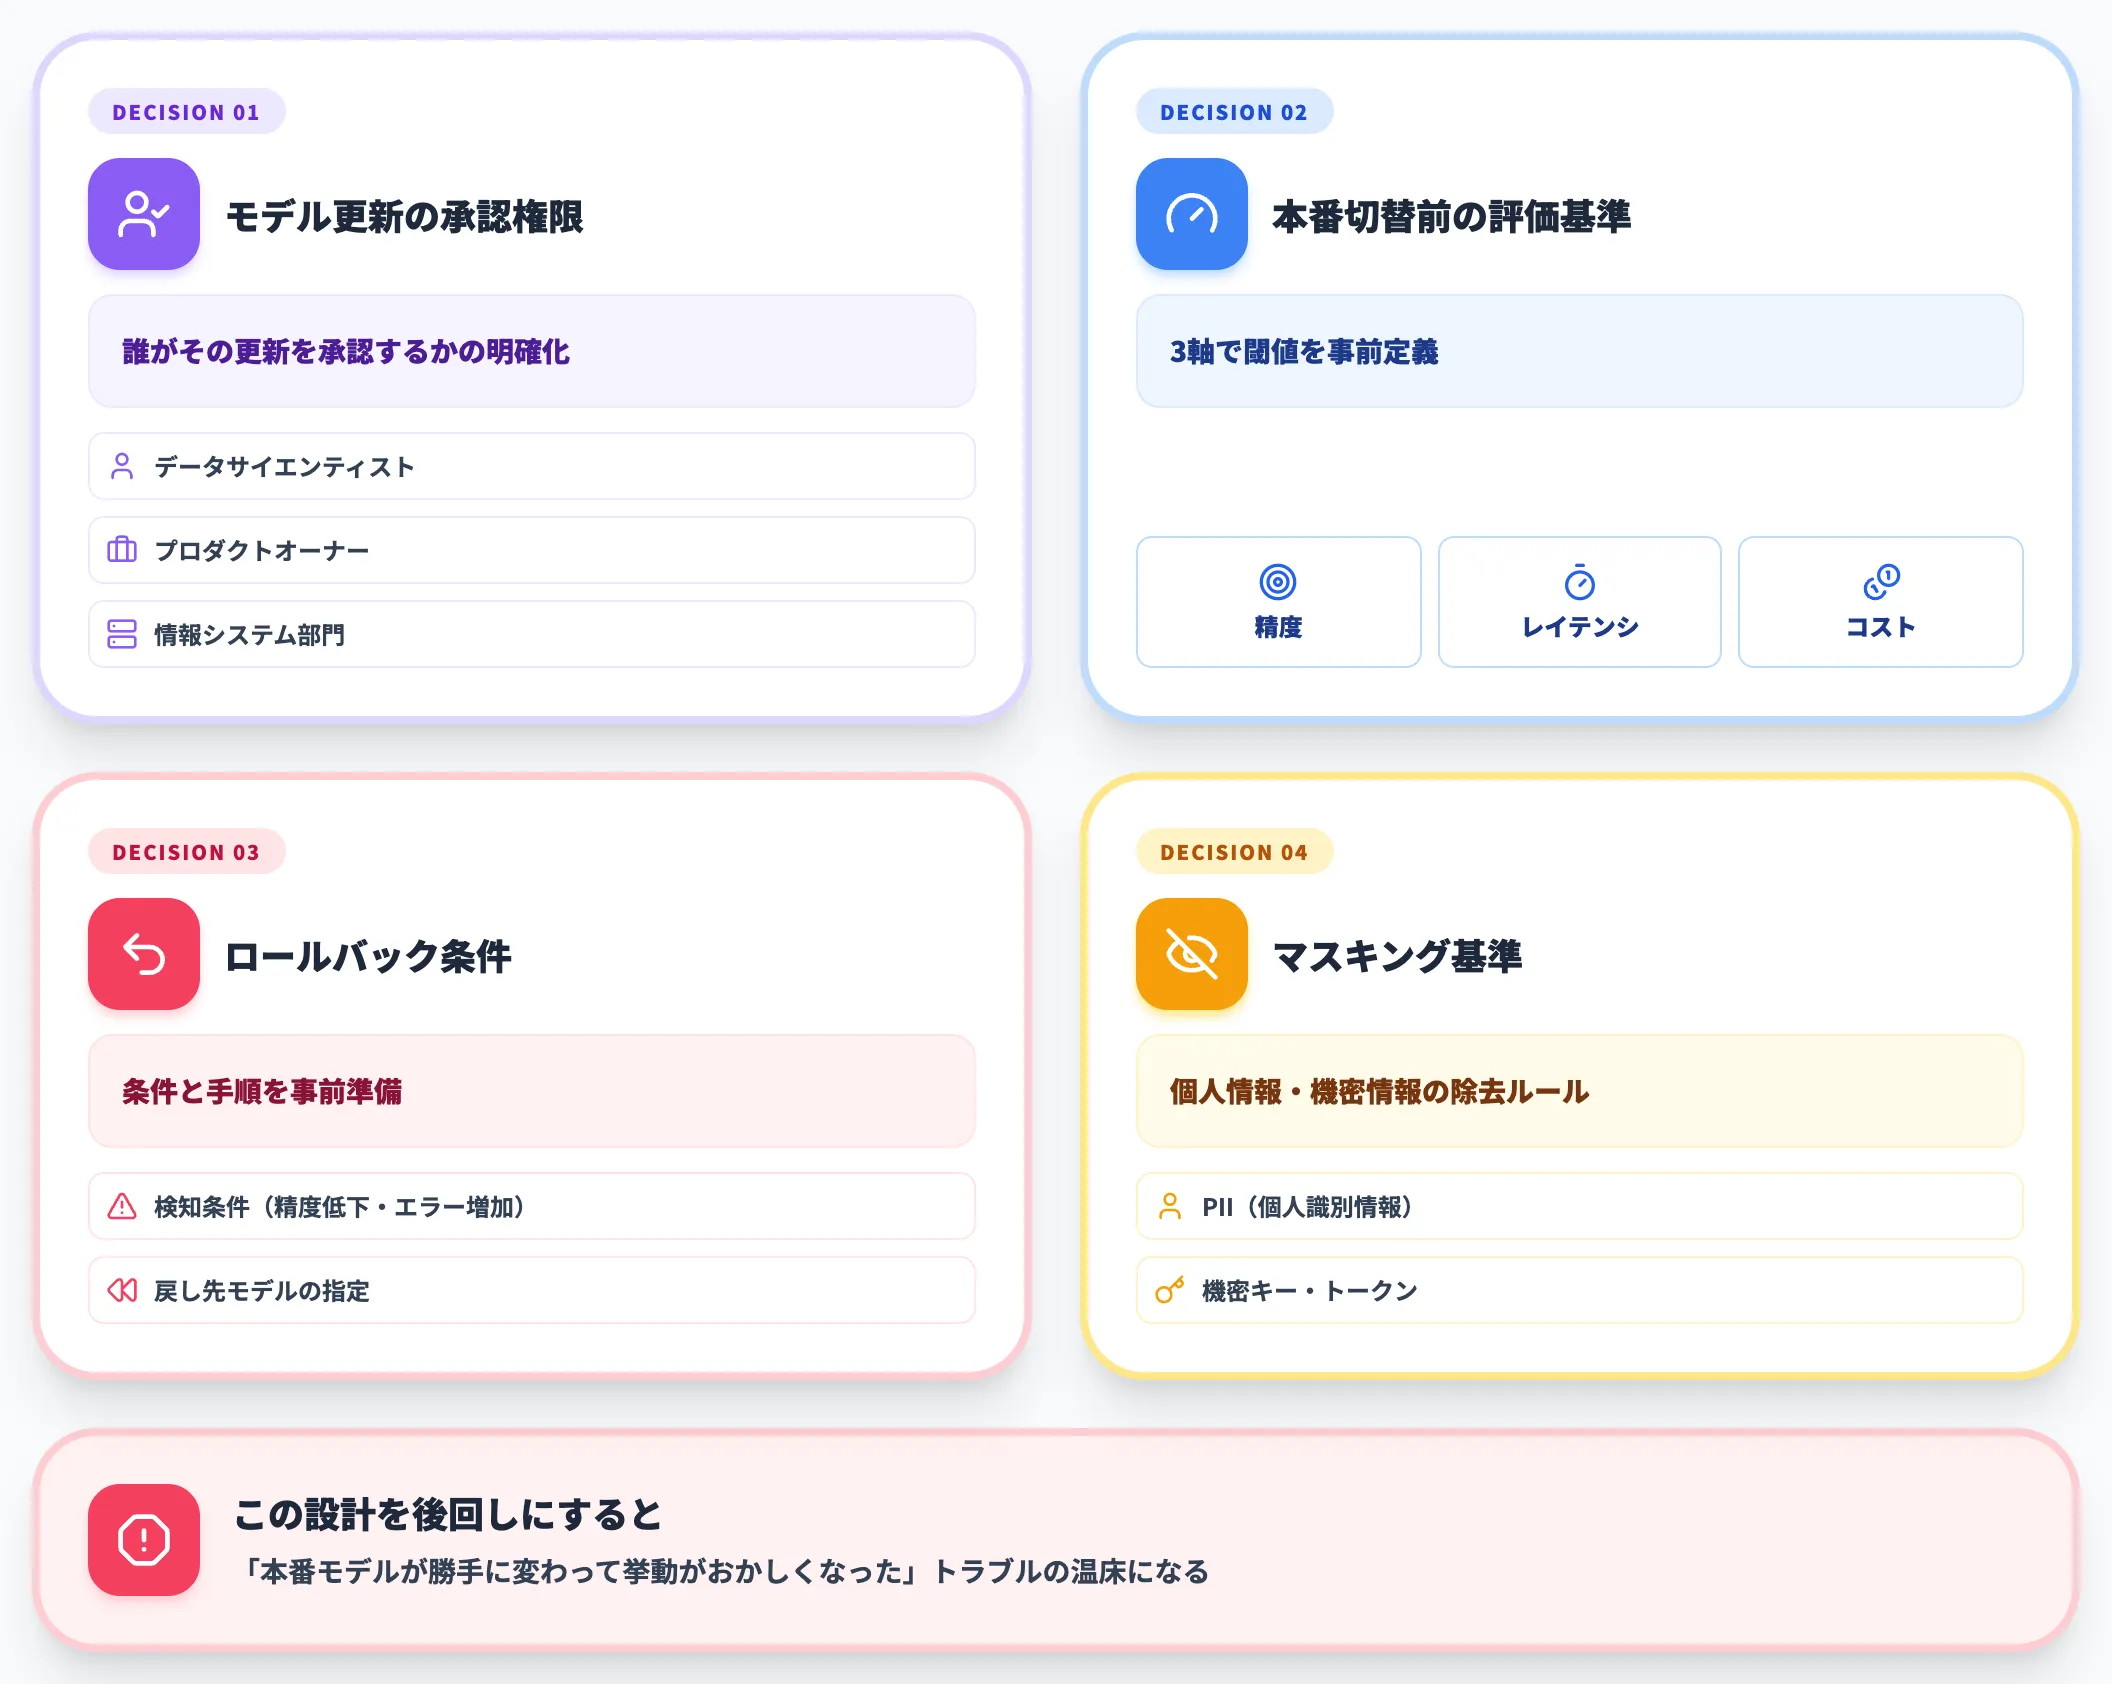This screenshot has height=1684, width=2112.
Task: Click the heading モデル更新の承認権限
Action: click(x=405, y=216)
